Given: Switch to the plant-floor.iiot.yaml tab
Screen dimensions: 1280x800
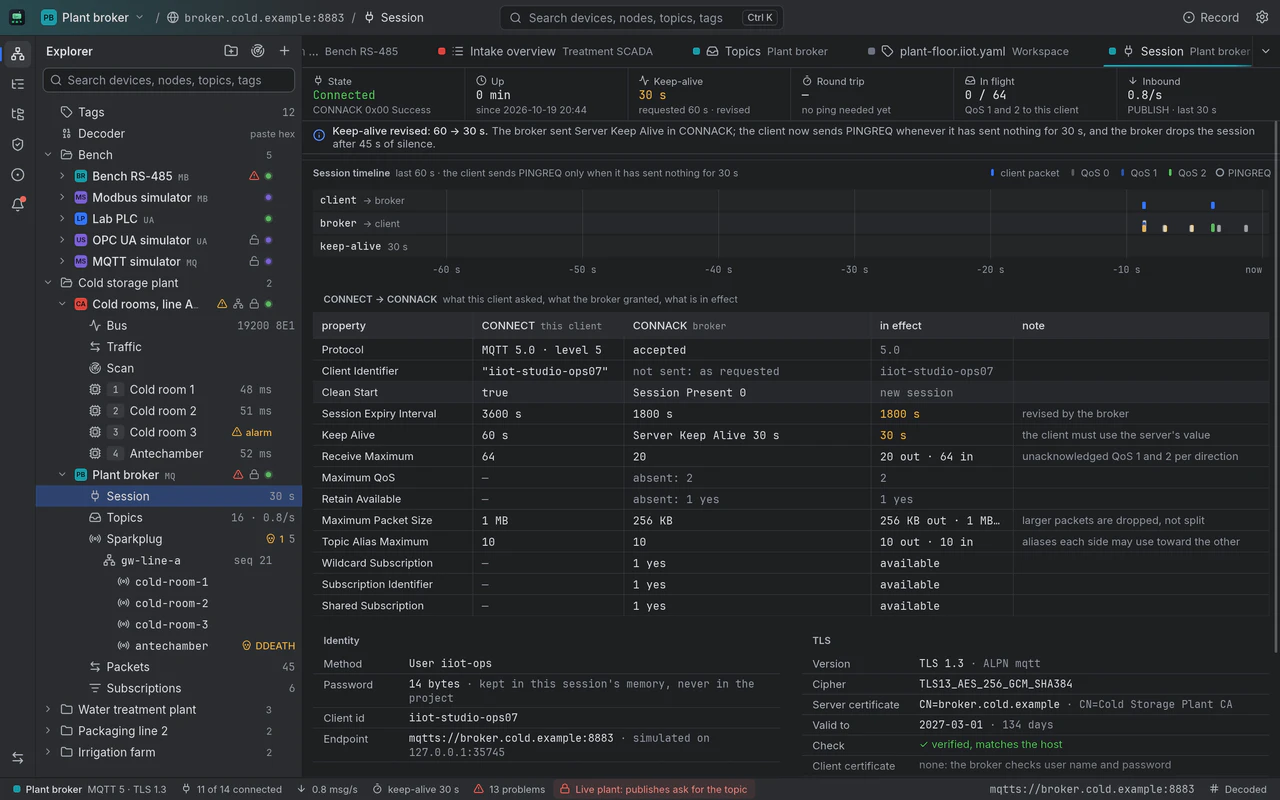Looking at the screenshot, I should pyautogui.click(x=969, y=51).
